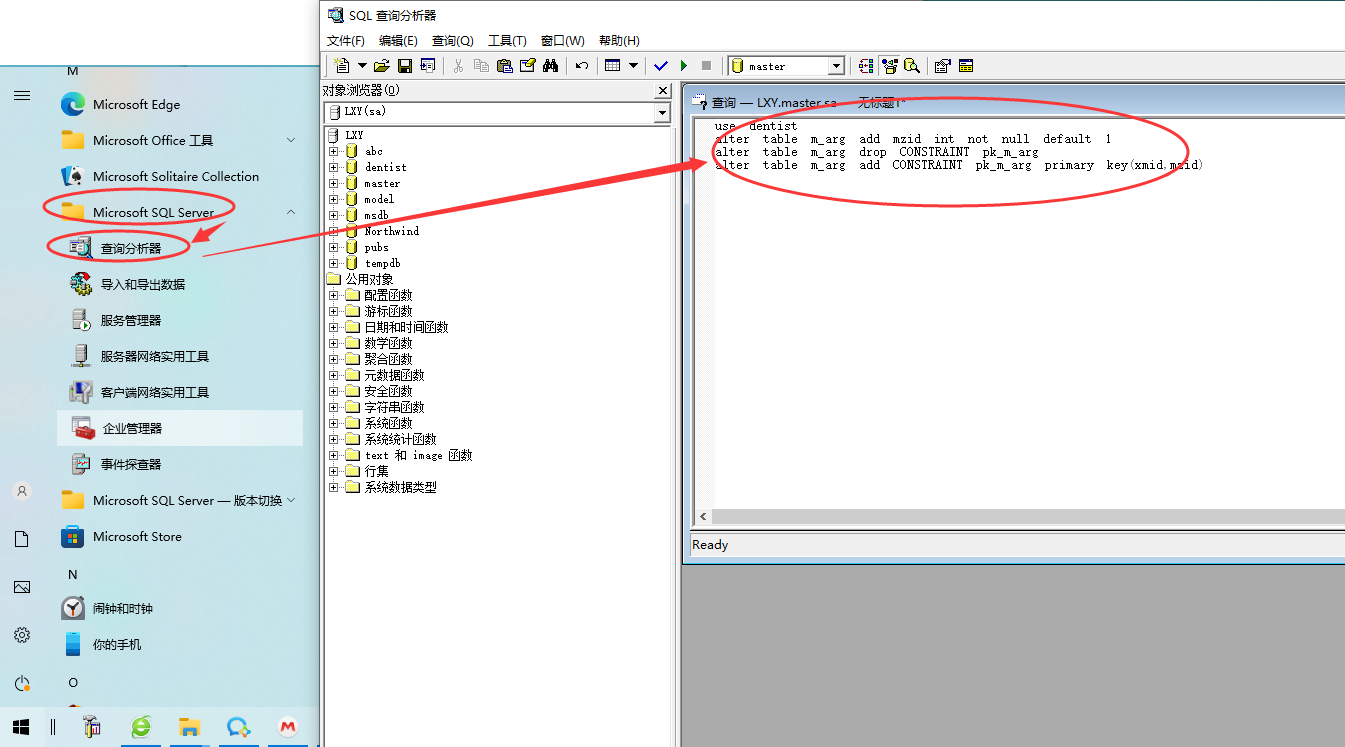Select the text 和 image 函数 folder
The width and height of the screenshot is (1345, 747).
click(x=418, y=455)
